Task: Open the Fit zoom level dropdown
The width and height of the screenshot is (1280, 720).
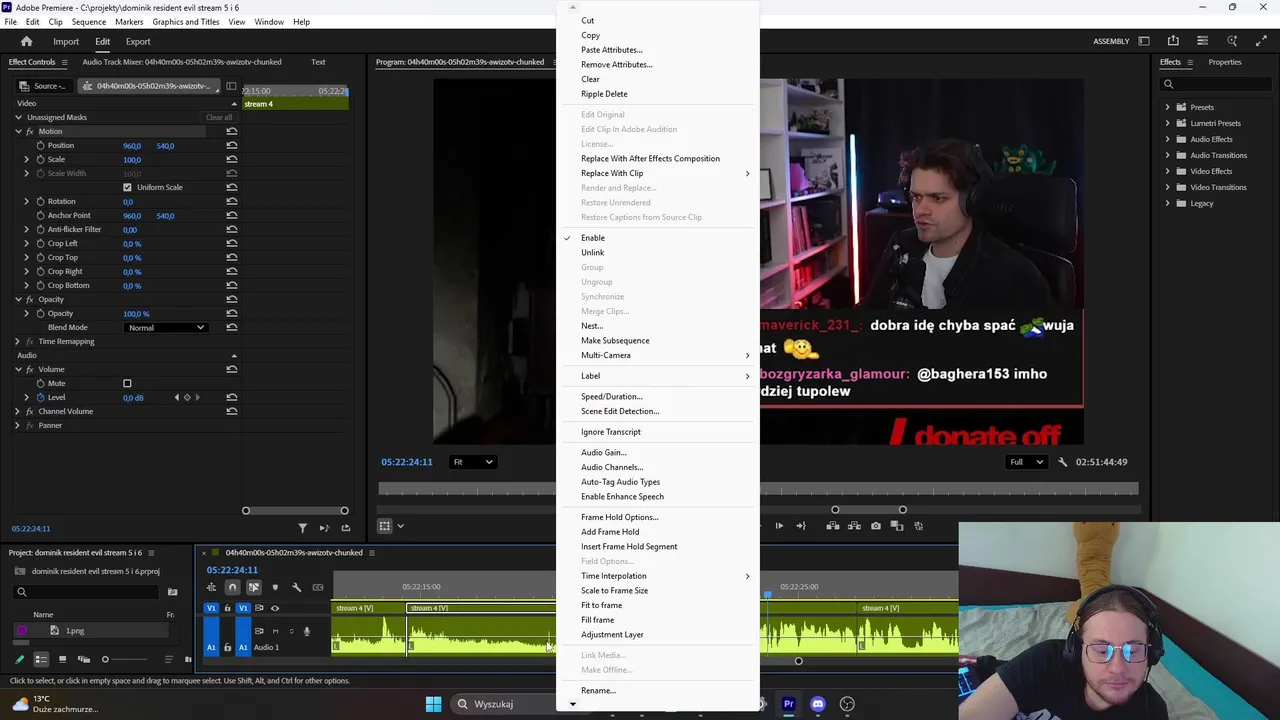Action: [473, 462]
